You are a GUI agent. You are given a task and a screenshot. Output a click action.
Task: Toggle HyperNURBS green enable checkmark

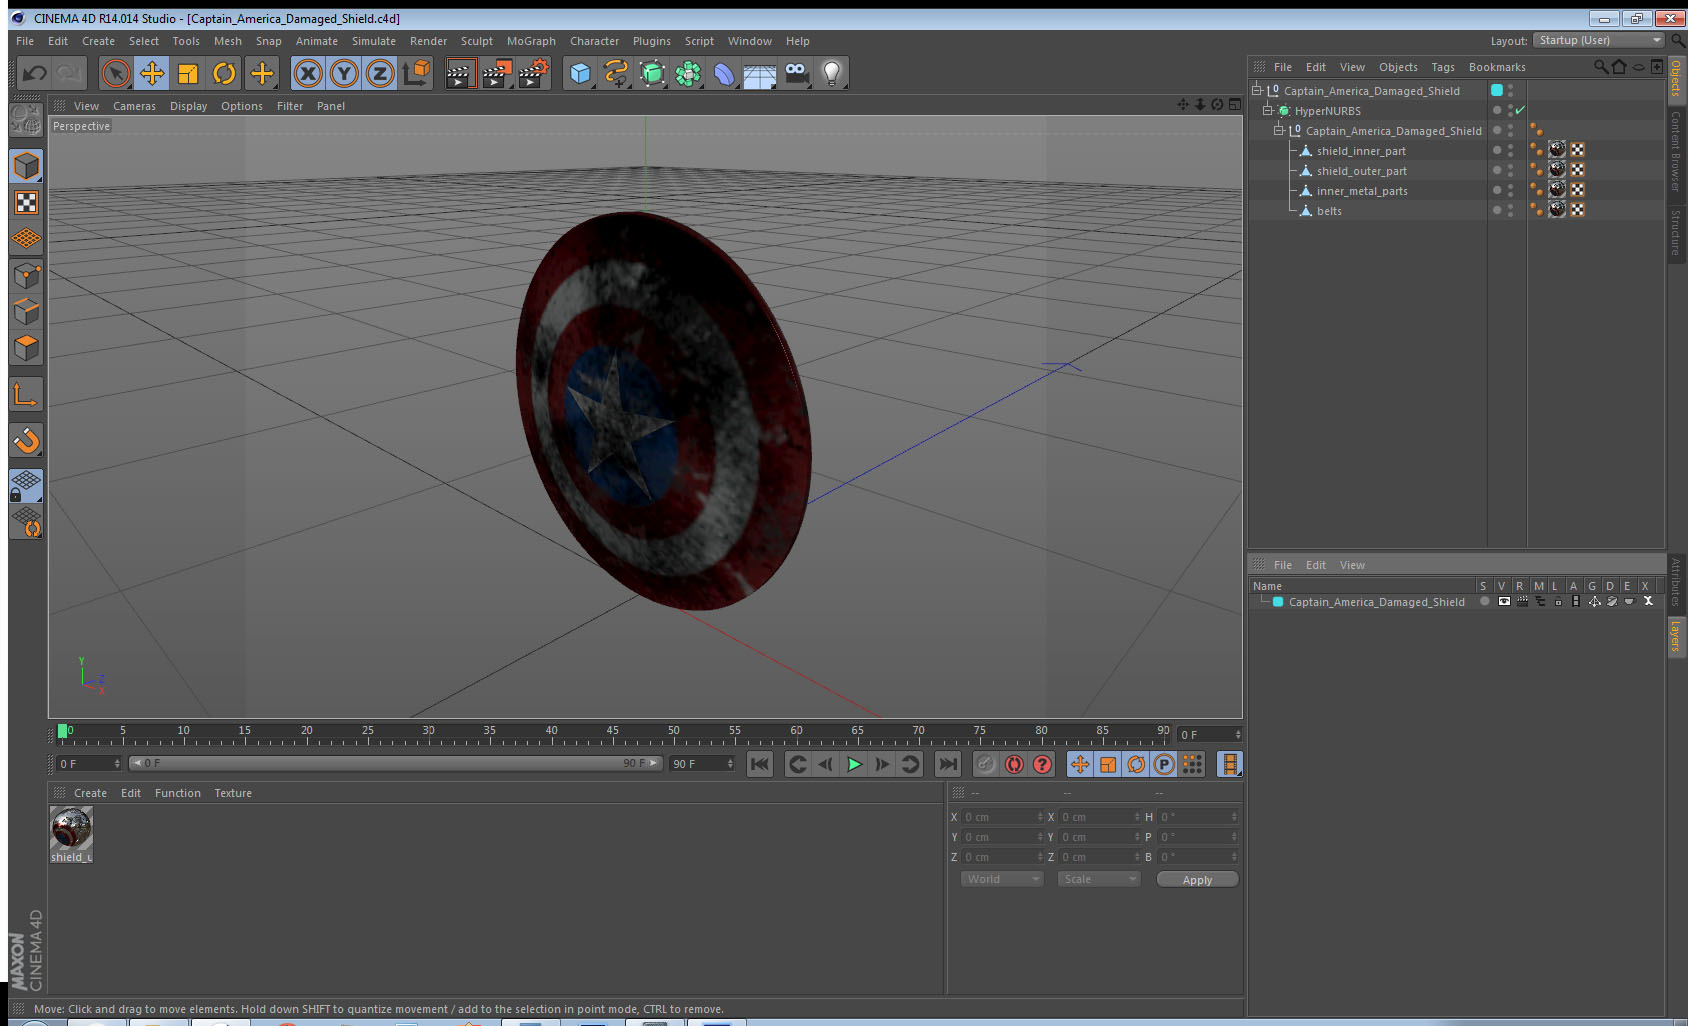pyautogui.click(x=1520, y=110)
